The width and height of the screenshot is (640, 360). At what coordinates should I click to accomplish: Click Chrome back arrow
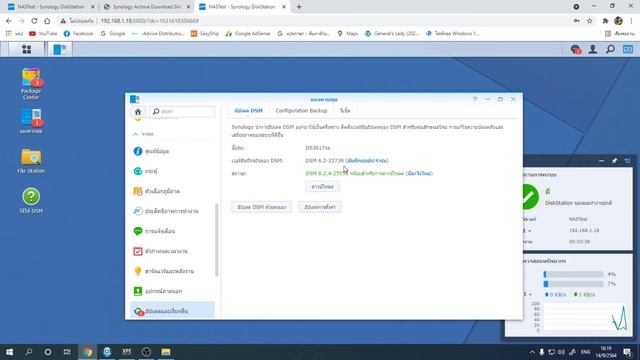pyautogui.click(x=9, y=21)
